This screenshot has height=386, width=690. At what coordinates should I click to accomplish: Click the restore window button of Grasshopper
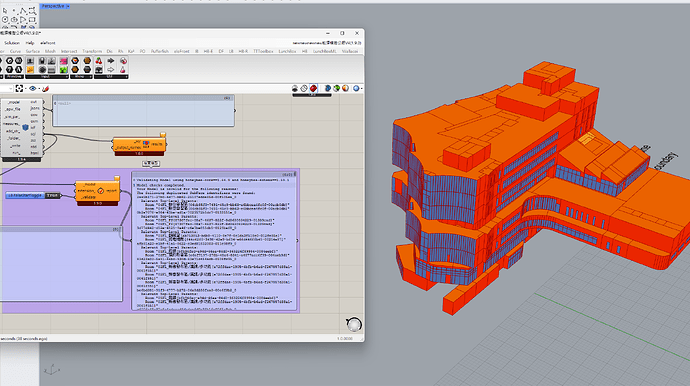342,33
